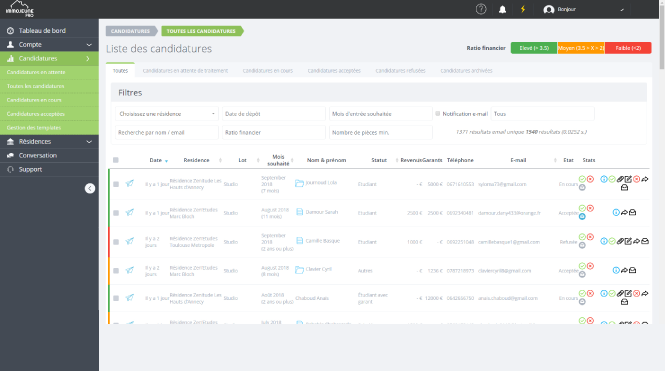This screenshot has height=371, width=665.
Task: Click the paper plane icon in Damour Sarah row
Action: 130,212
